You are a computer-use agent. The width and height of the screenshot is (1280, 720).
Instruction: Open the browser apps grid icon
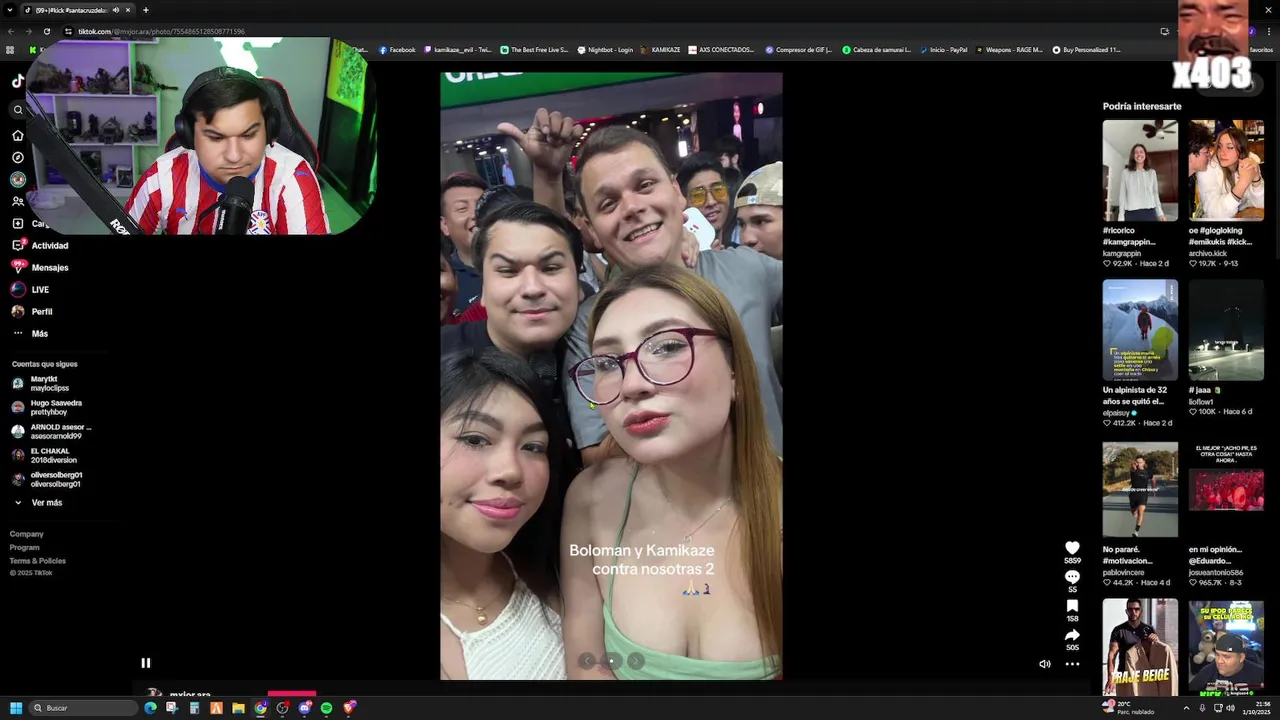(10, 49)
